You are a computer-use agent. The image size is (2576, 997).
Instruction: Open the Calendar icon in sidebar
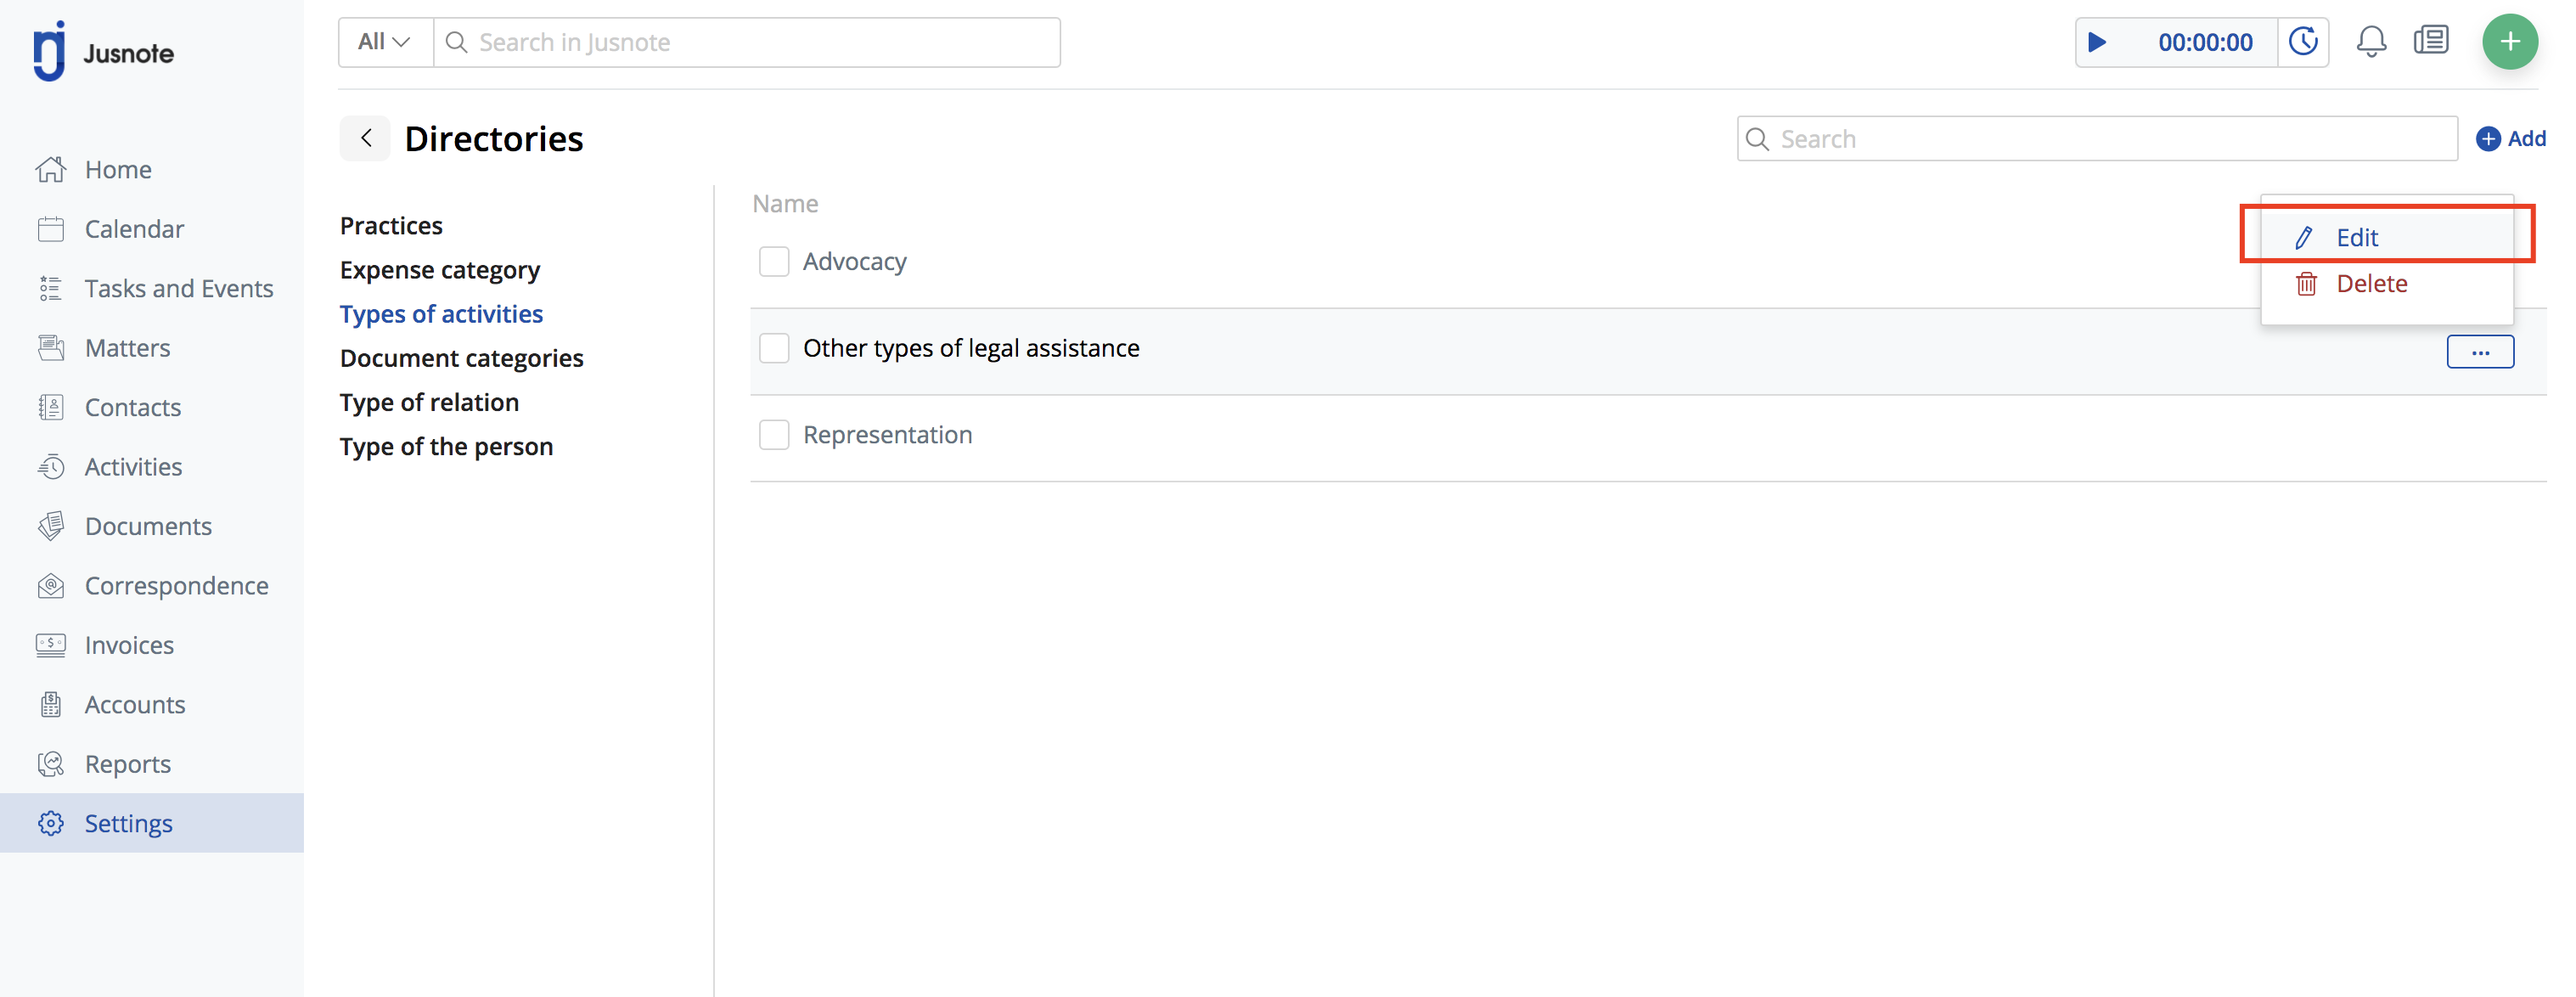(x=51, y=229)
